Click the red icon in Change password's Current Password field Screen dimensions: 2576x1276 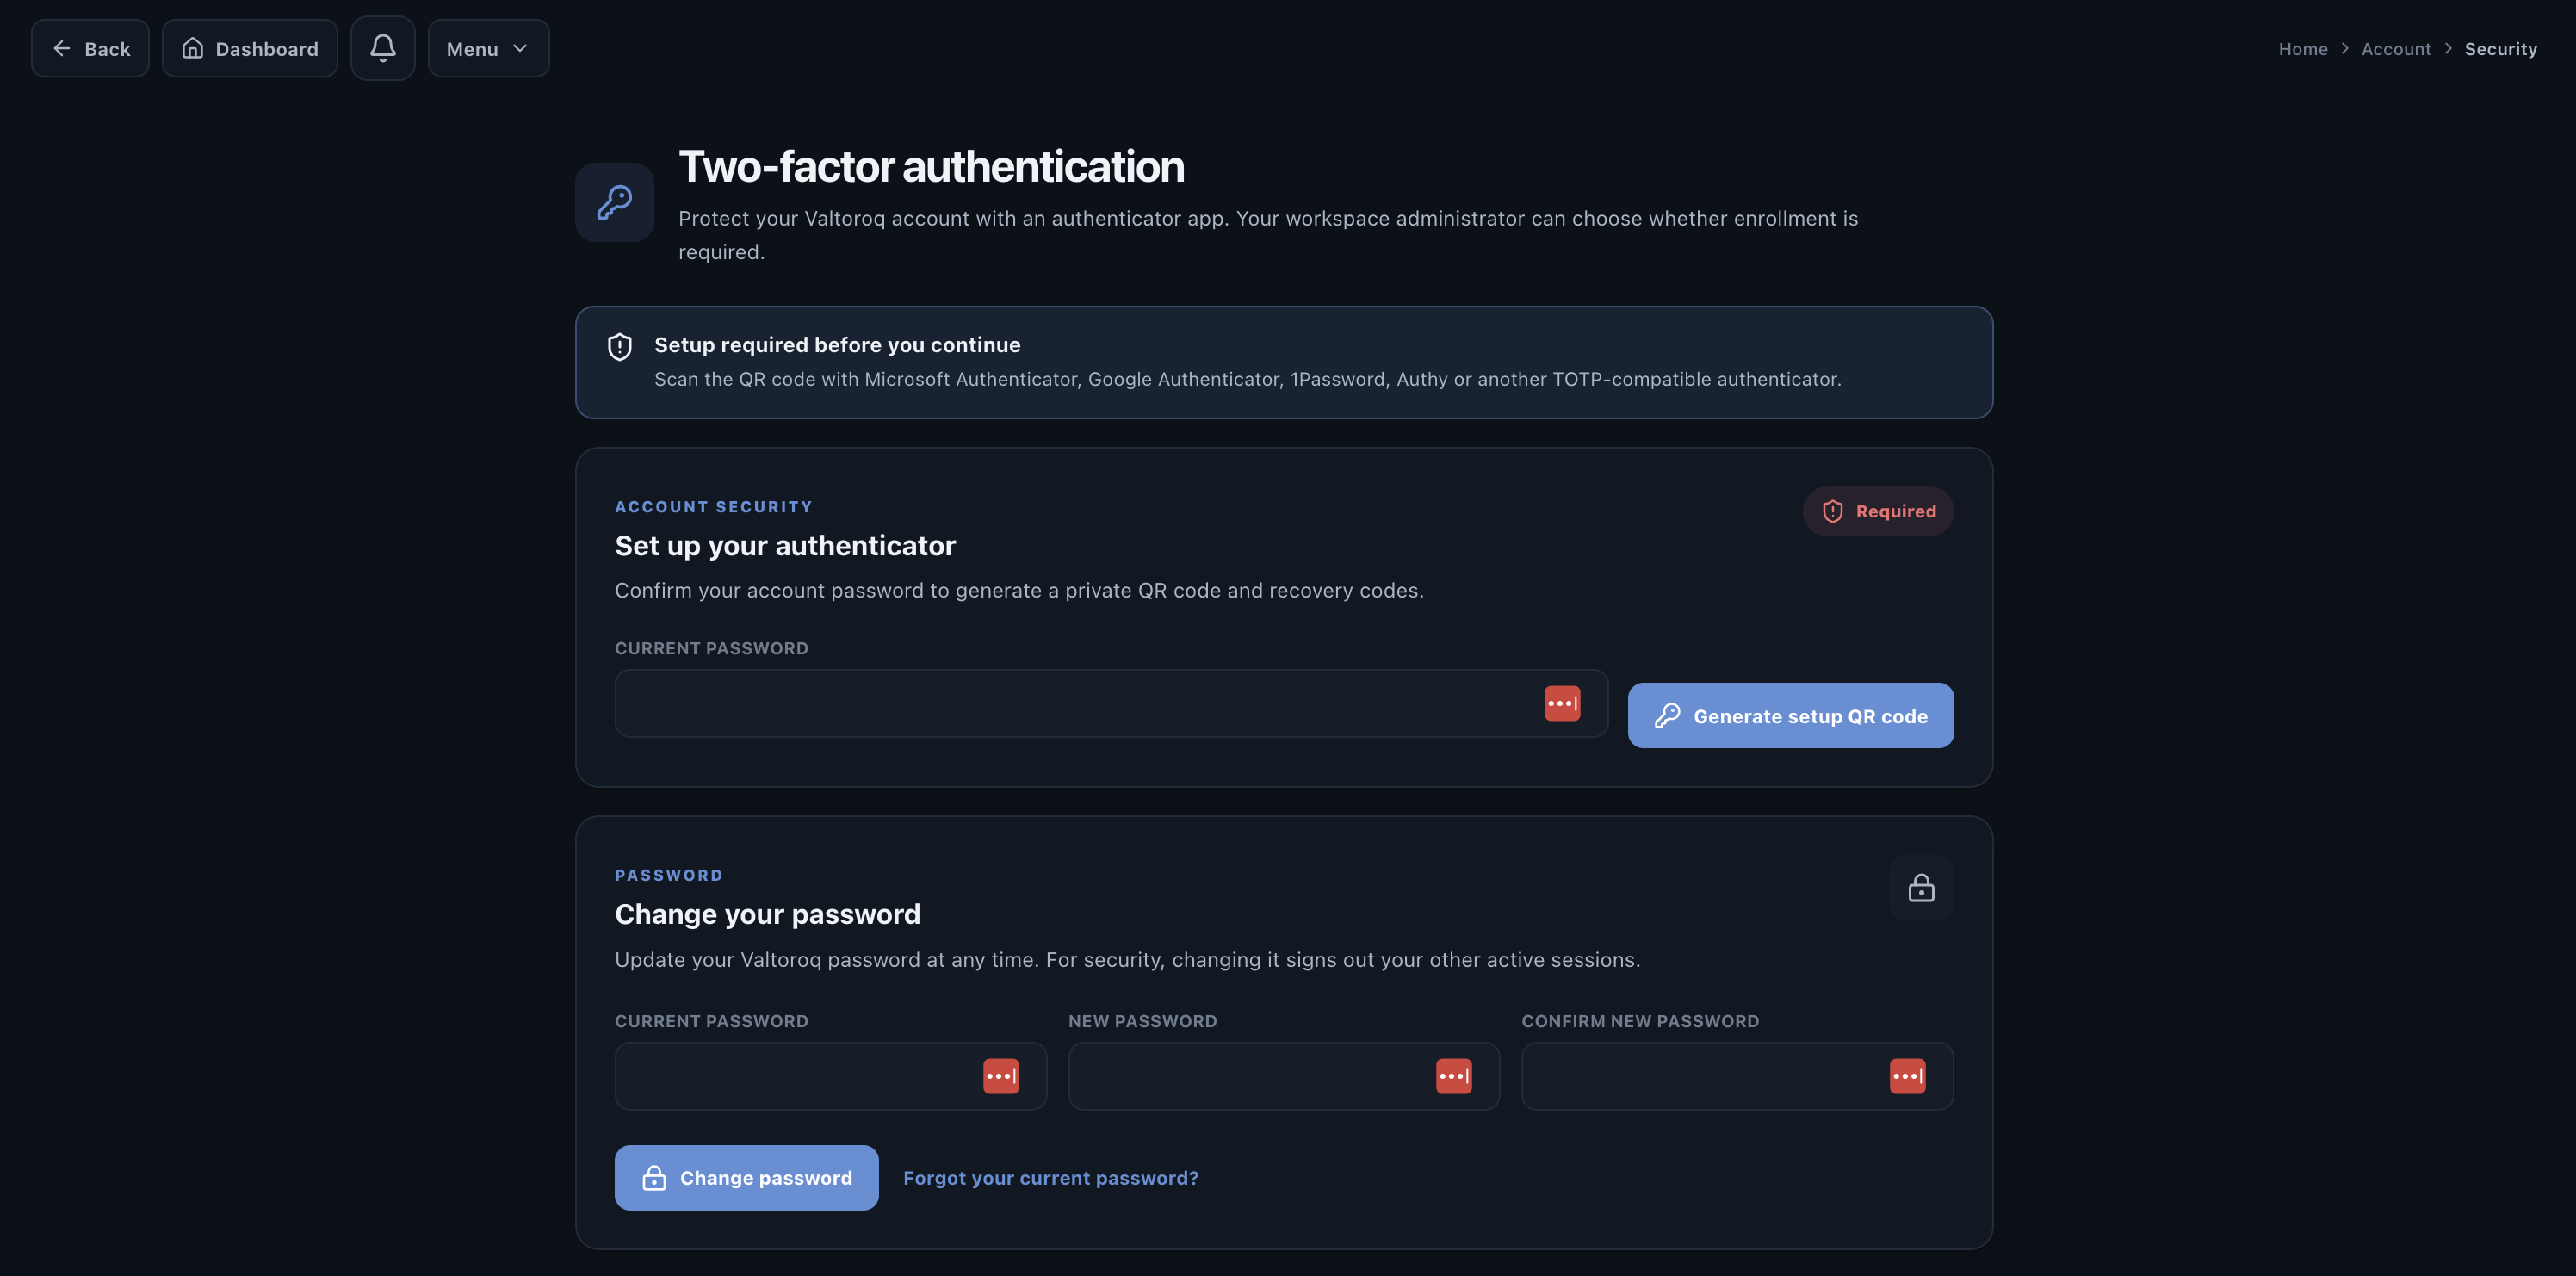[x=1001, y=1076]
